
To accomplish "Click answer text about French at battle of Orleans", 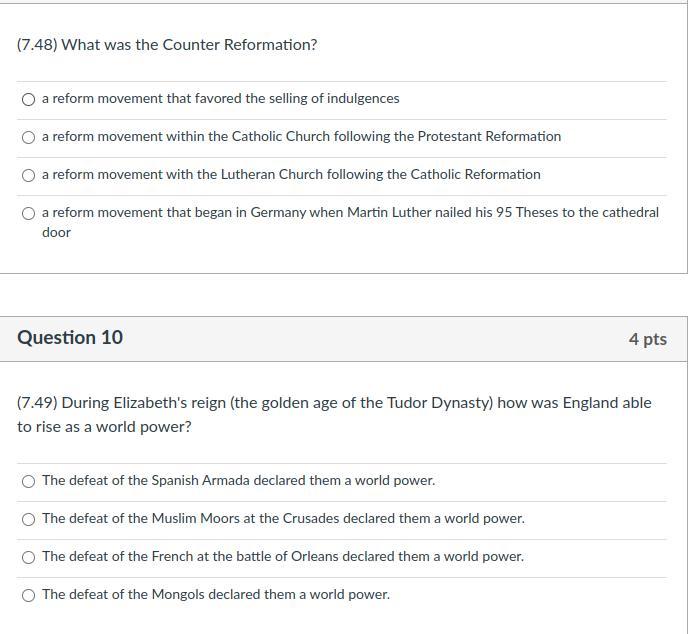I will (283, 557).
